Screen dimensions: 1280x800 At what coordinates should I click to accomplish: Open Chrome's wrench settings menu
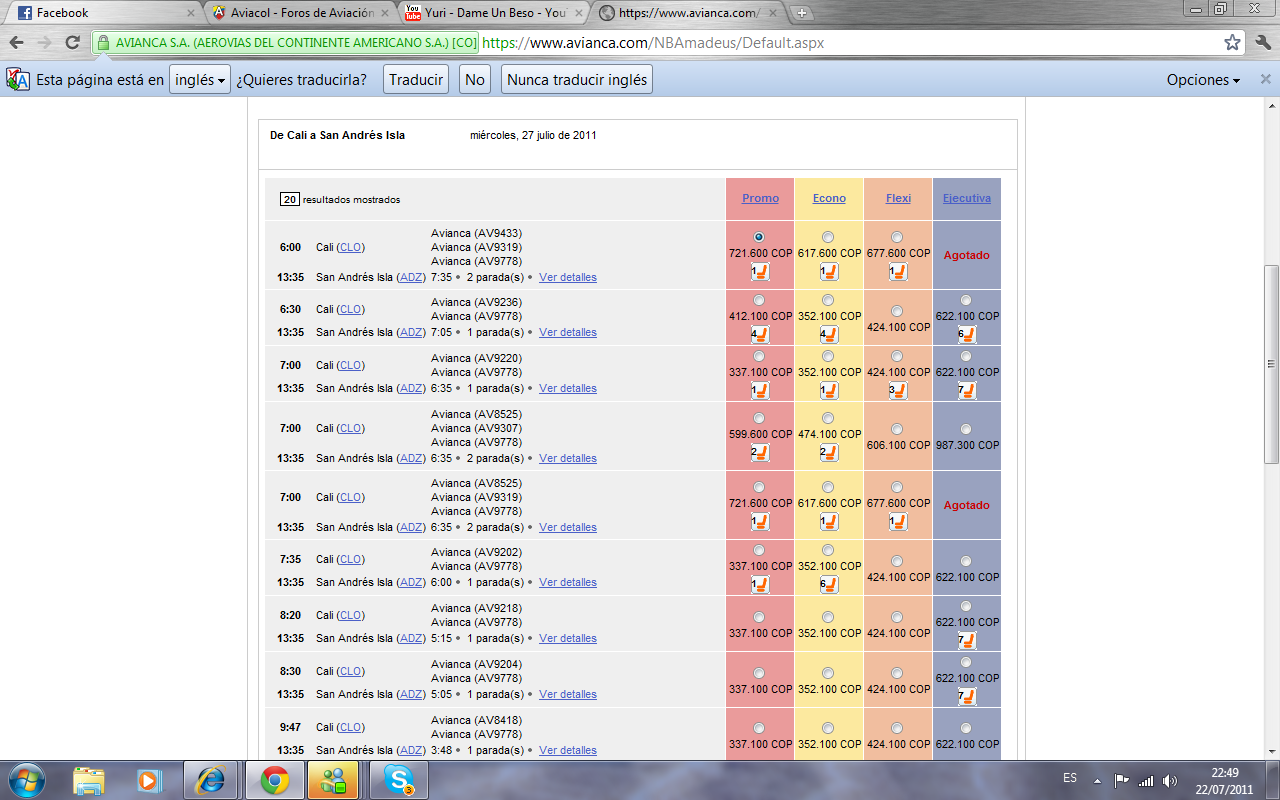1261,43
